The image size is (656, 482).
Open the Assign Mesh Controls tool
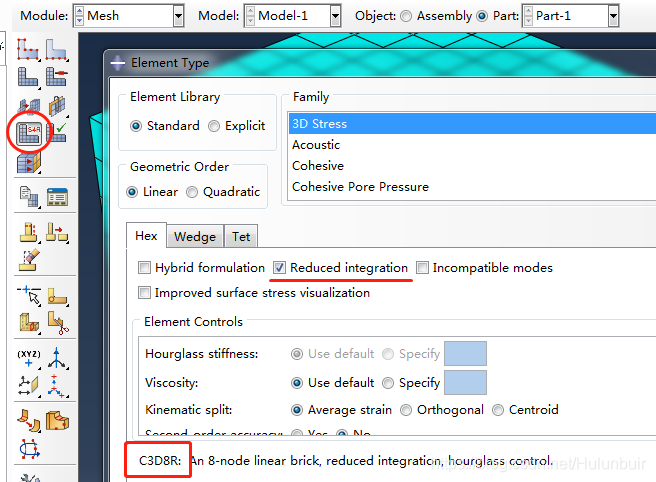click(x=28, y=105)
